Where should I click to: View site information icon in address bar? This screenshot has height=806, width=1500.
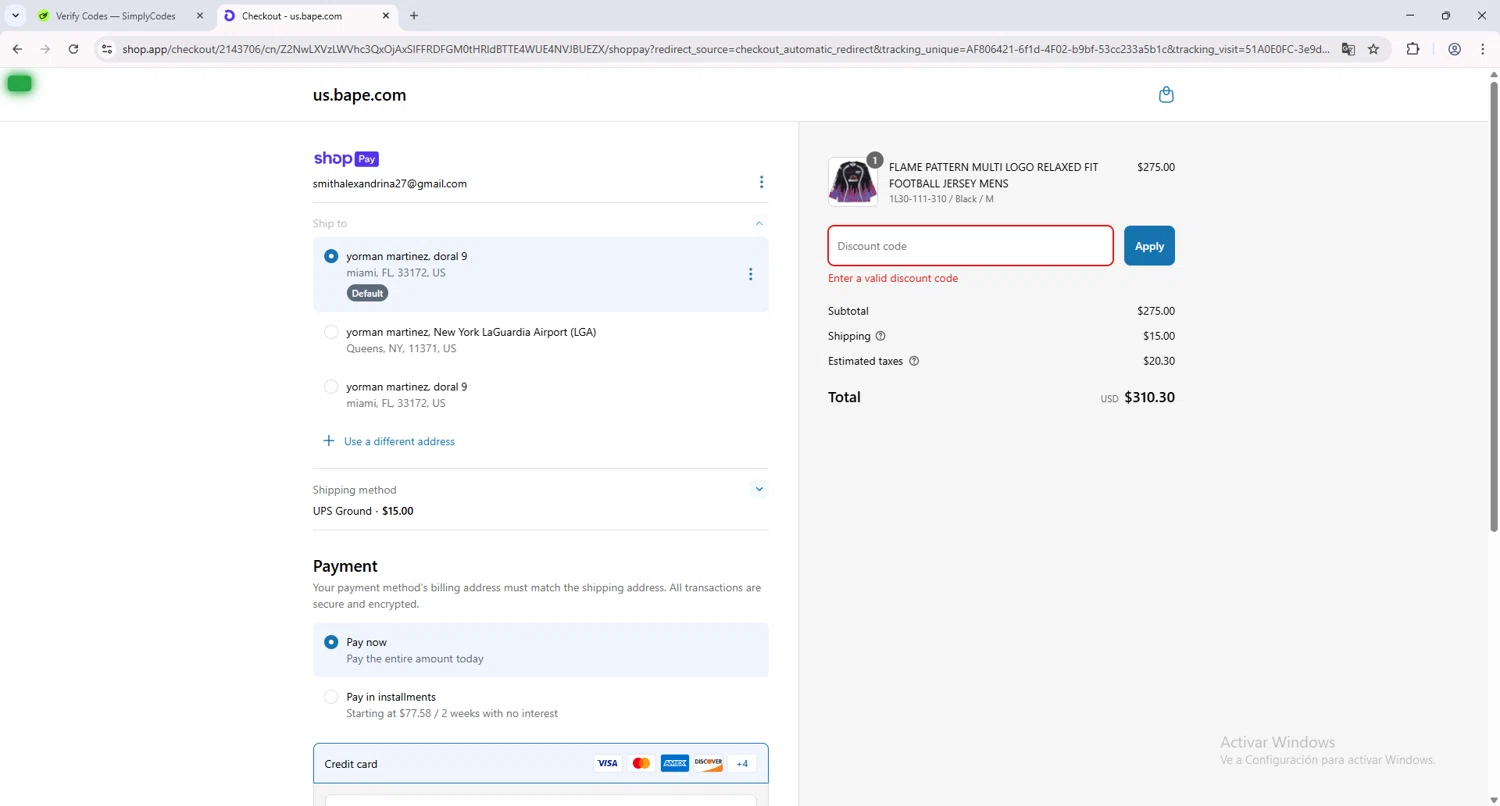(108, 49)
